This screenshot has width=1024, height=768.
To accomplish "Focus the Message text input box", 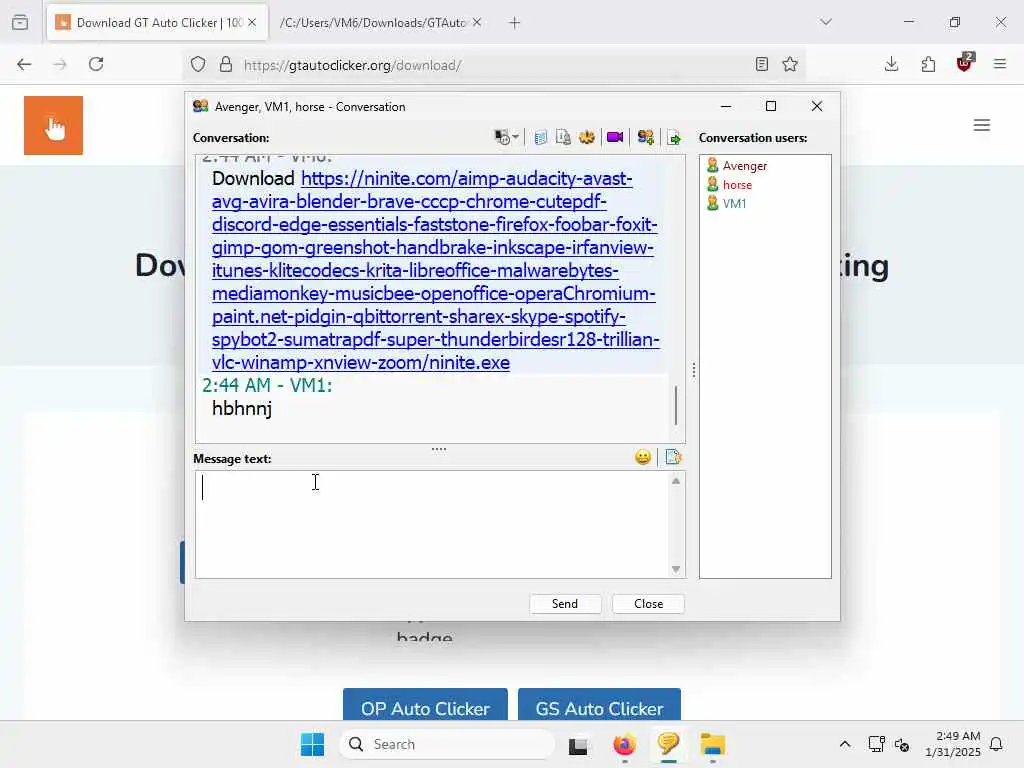I will click(432, 524).
